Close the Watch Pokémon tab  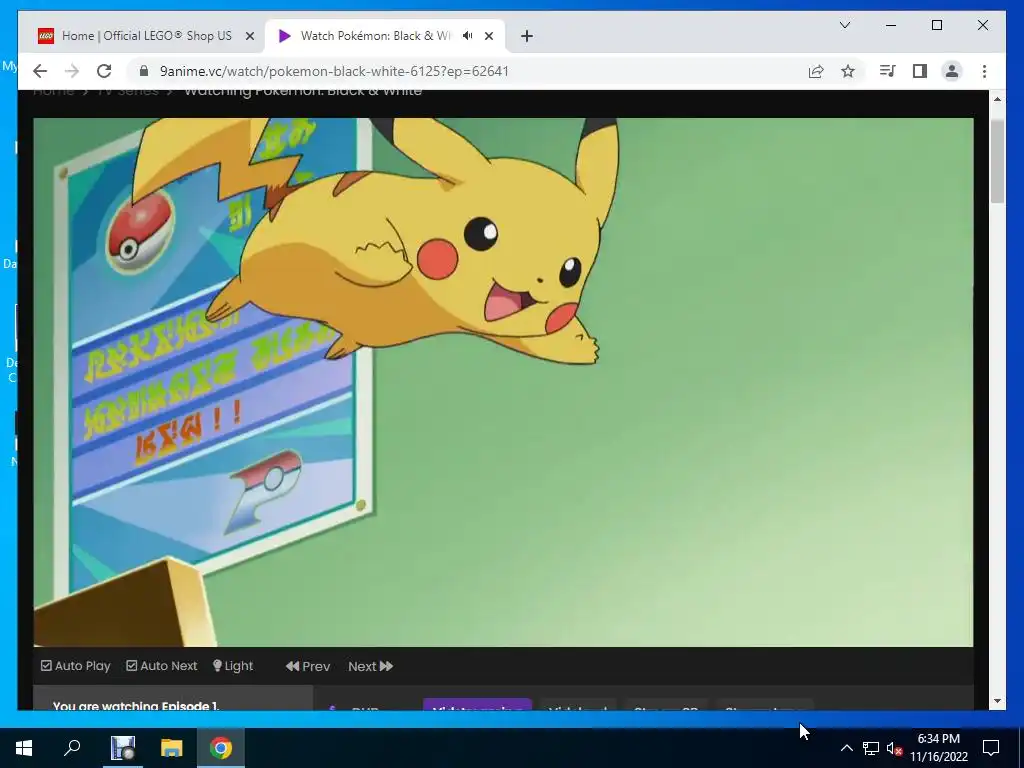click(x=488, y=36)
